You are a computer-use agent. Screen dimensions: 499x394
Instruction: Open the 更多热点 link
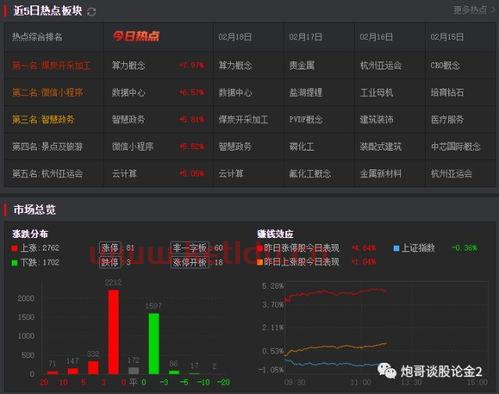(474, 10)
